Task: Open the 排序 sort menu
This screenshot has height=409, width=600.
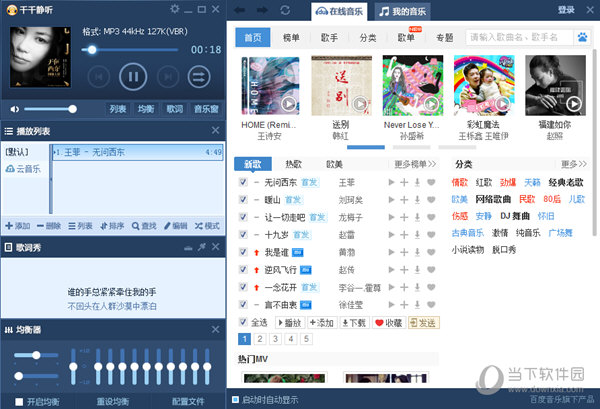Action: tap(112, 226)
